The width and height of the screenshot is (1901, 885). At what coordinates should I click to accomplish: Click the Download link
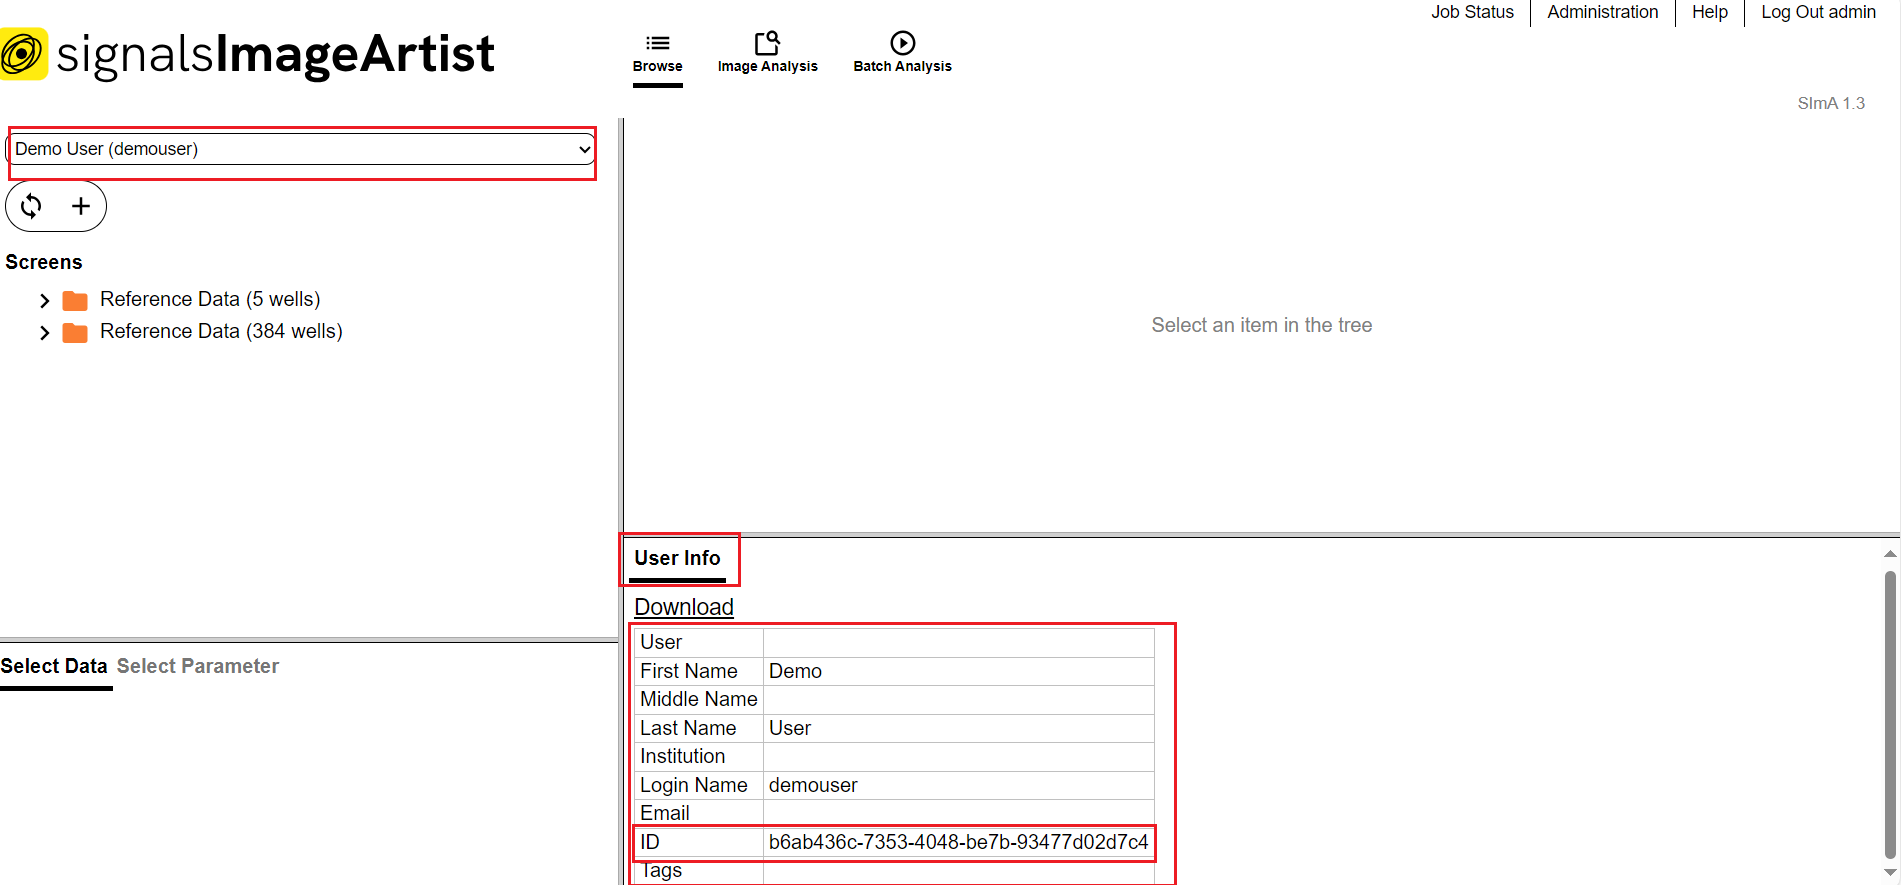point(684,607)
